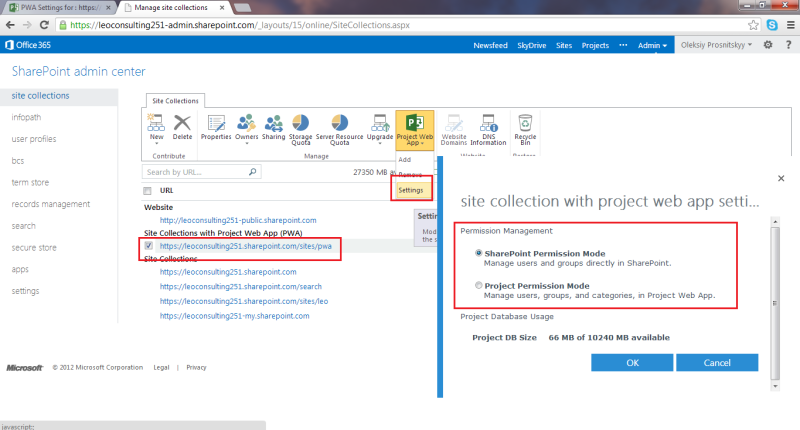Viewport: 800px width, 430px height.
Task: Click the Upgrade ribbon icon
Action: click(x=380, y=123)
